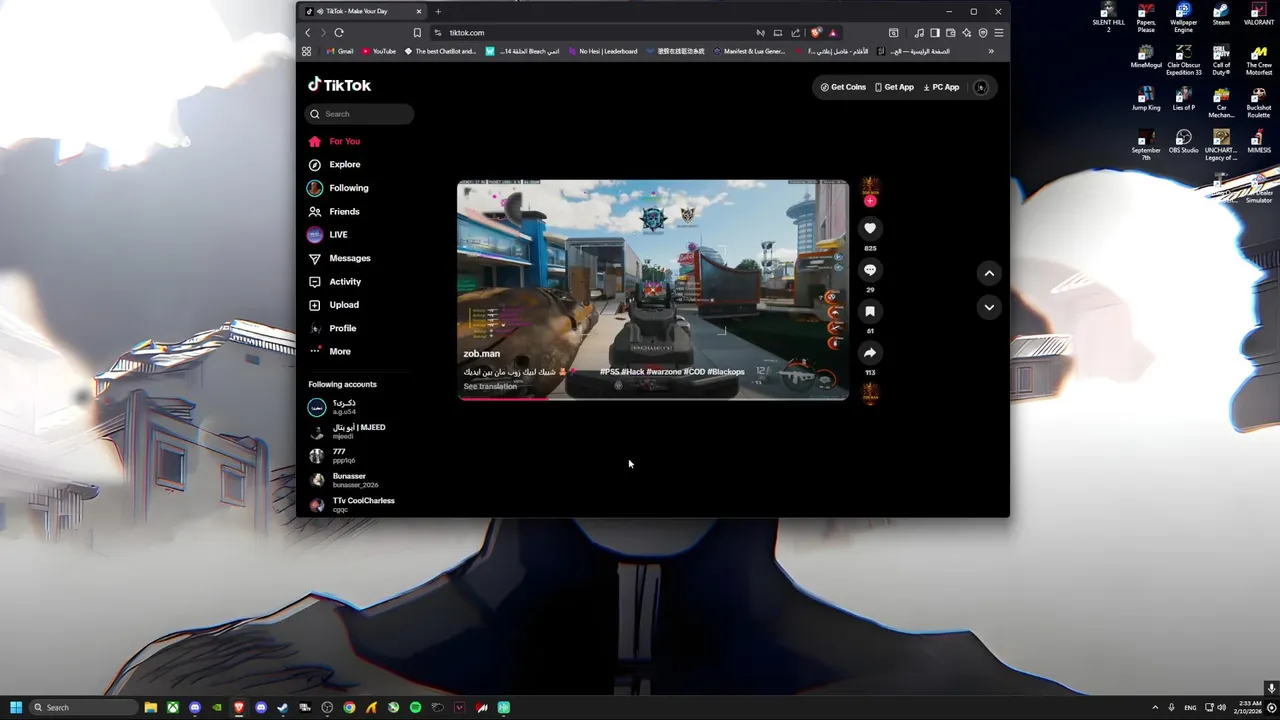Toggle the browser sidebar panel
1280x720 pixels.
pyautogui.click(x=935, y=33)
